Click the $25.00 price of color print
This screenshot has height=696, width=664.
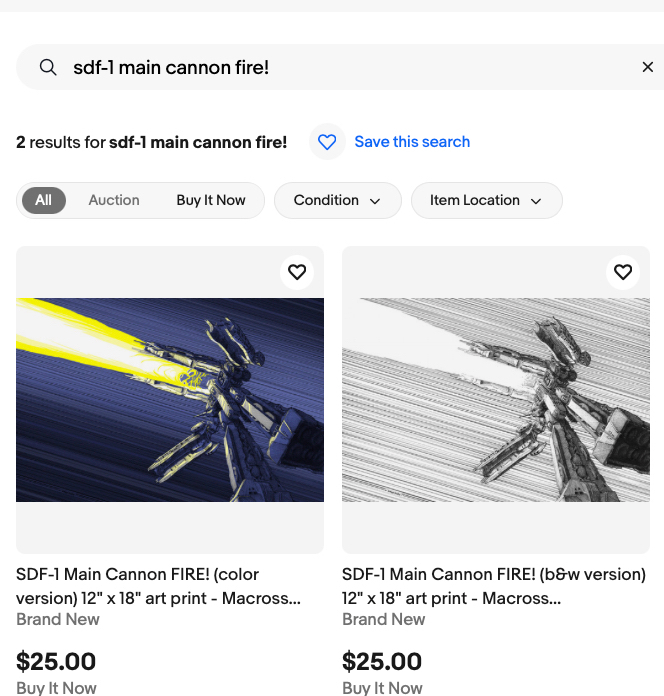tap(56, 661)
